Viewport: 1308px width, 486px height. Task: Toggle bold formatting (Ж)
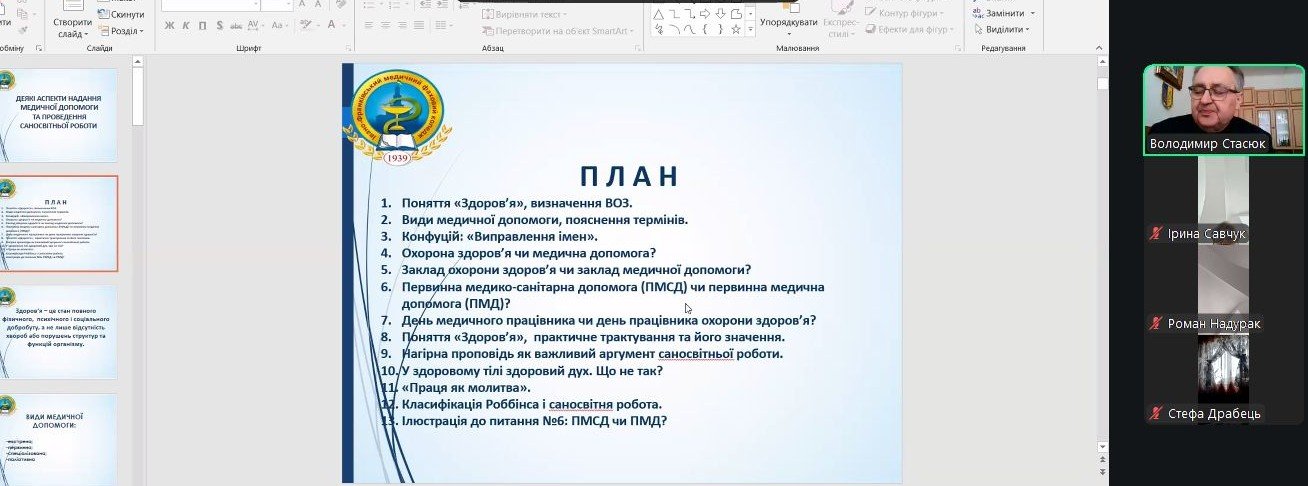pyautogui.click(x=170, y=27)
